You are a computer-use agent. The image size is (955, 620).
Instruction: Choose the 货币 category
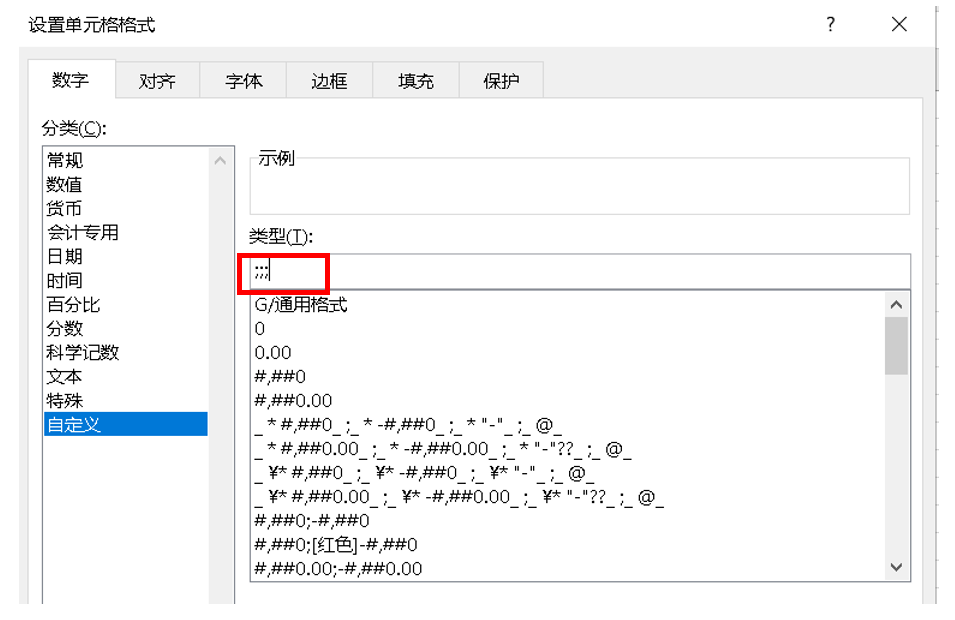126,208
